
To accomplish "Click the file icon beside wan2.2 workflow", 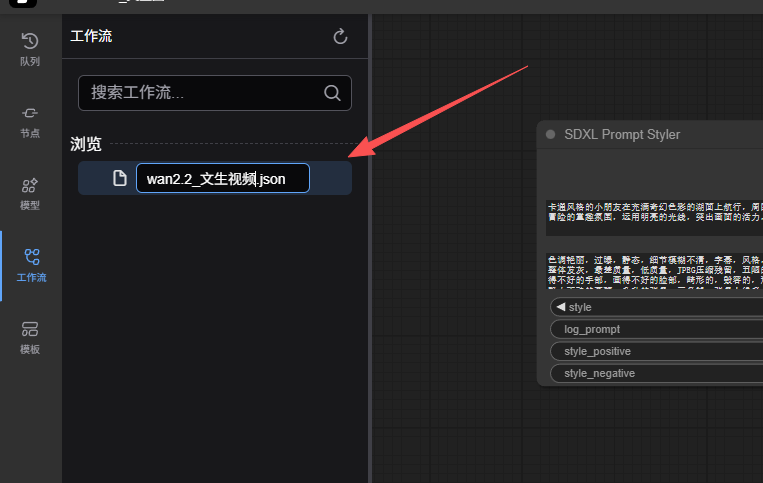I will click(x=120, y=179).
